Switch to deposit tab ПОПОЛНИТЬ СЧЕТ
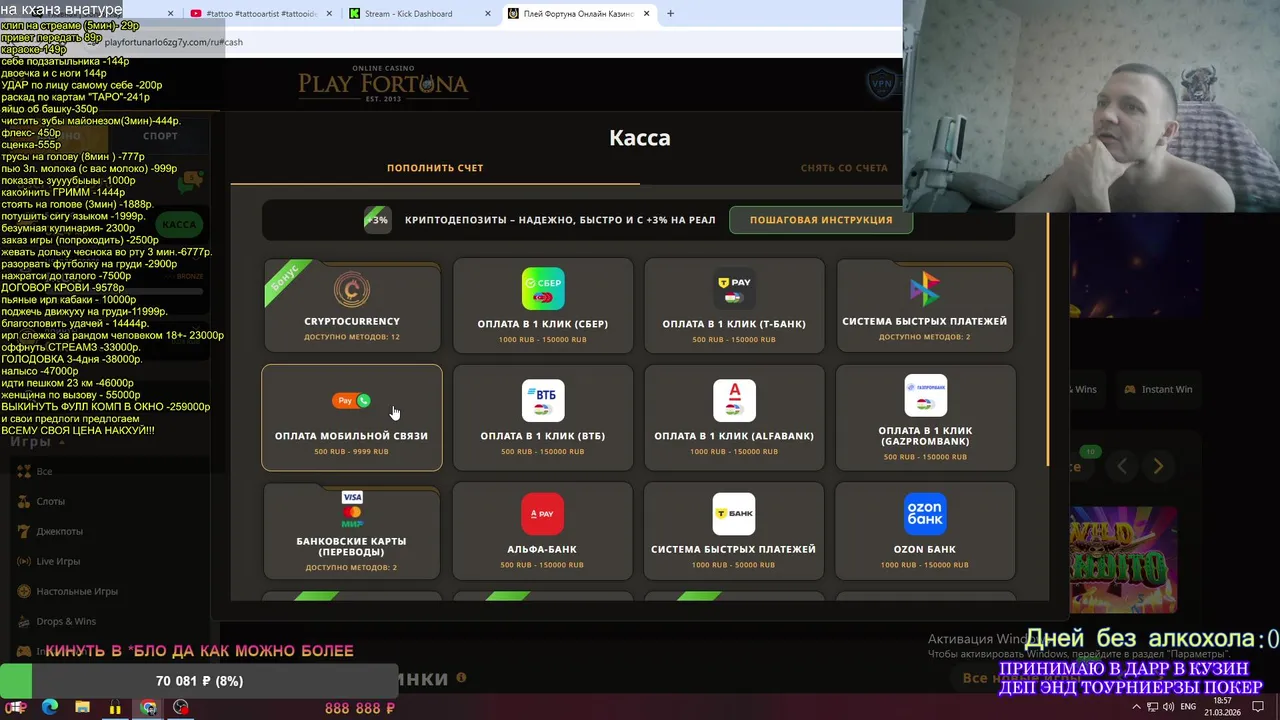 tap(435, 168)
